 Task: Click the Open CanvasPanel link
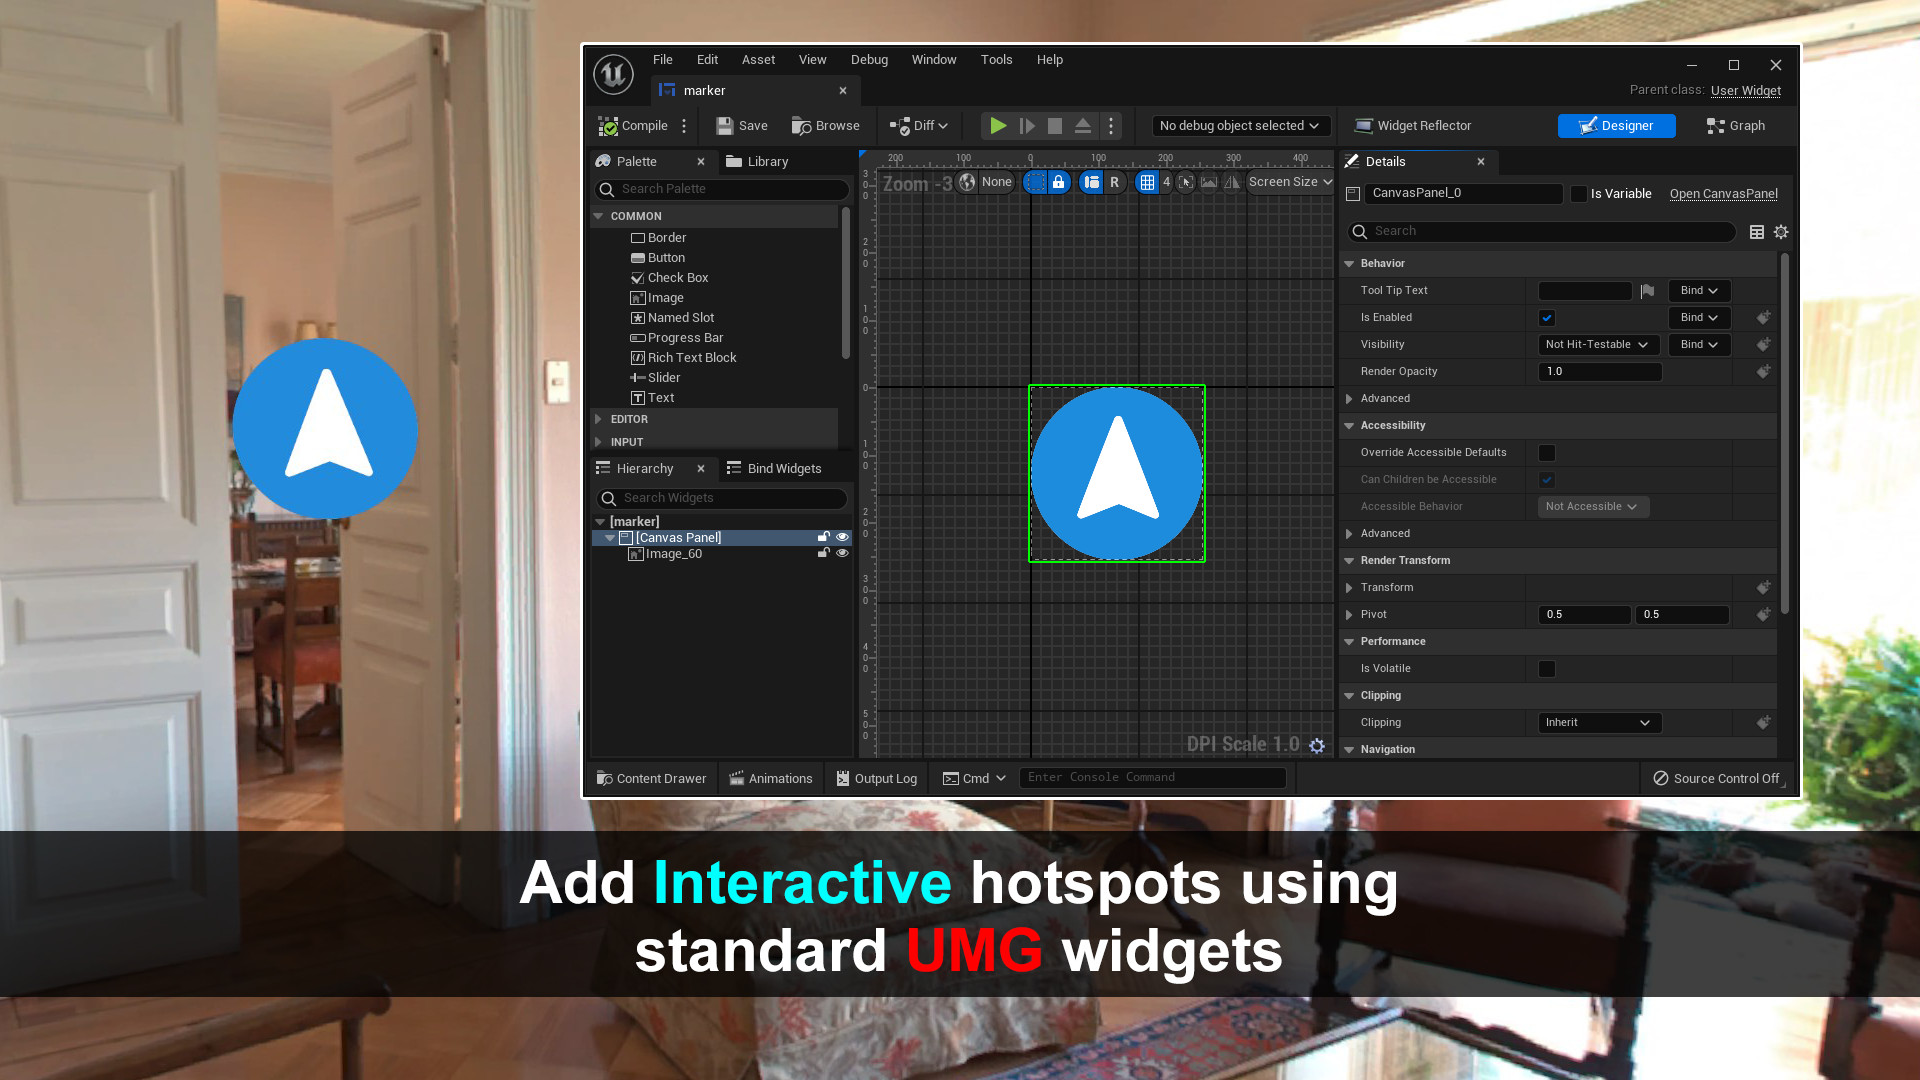pos(1724,193)
